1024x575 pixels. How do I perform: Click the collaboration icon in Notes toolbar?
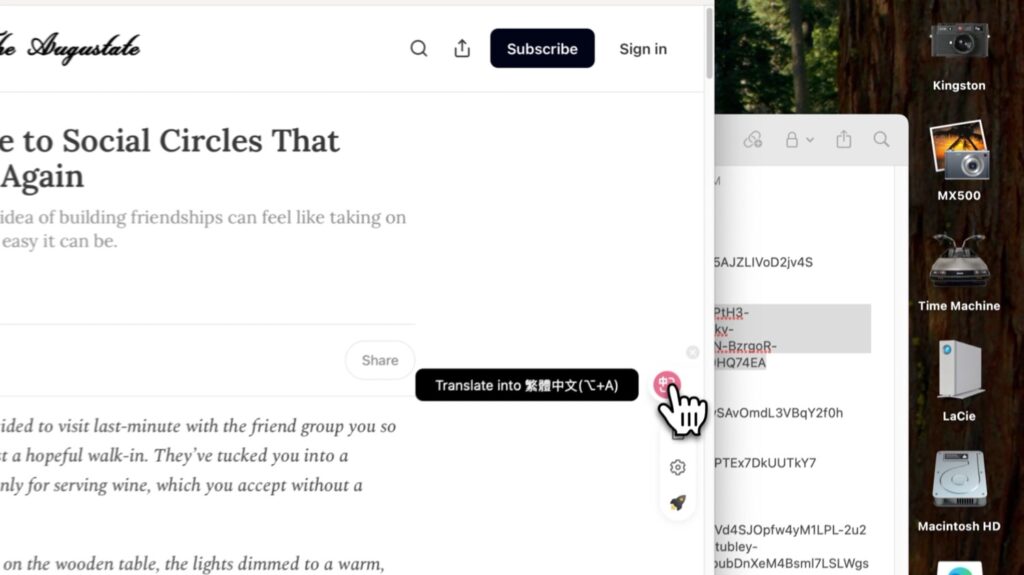pyautogui.click(x=752, y=139)
